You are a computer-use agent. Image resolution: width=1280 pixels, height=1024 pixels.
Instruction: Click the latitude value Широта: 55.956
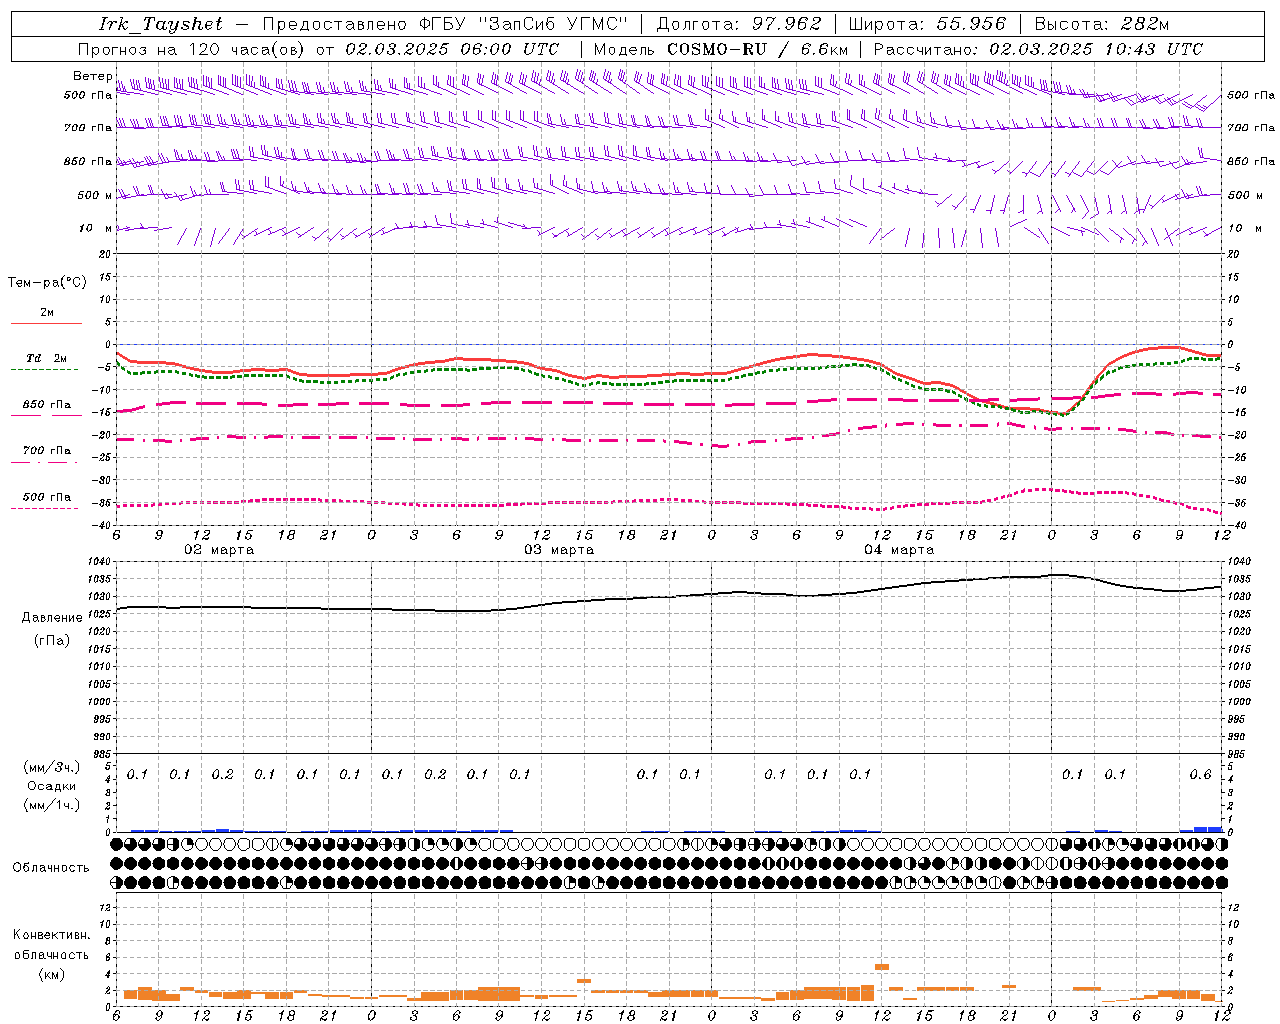927,24
